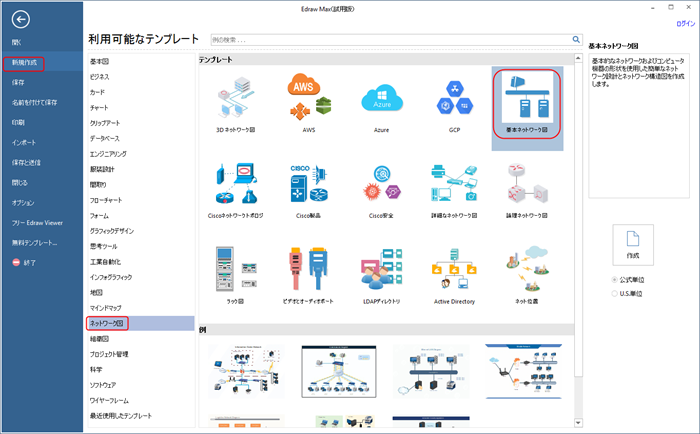Select the チャート category
The width and height of the screenshot is (700, 434).
click(x=99, y=108)
